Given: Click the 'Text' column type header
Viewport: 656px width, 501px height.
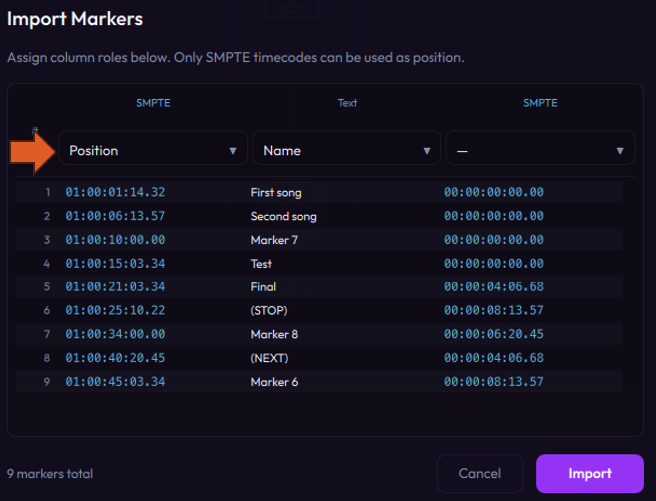Looking at the screenshot, I should click(347, 103).
